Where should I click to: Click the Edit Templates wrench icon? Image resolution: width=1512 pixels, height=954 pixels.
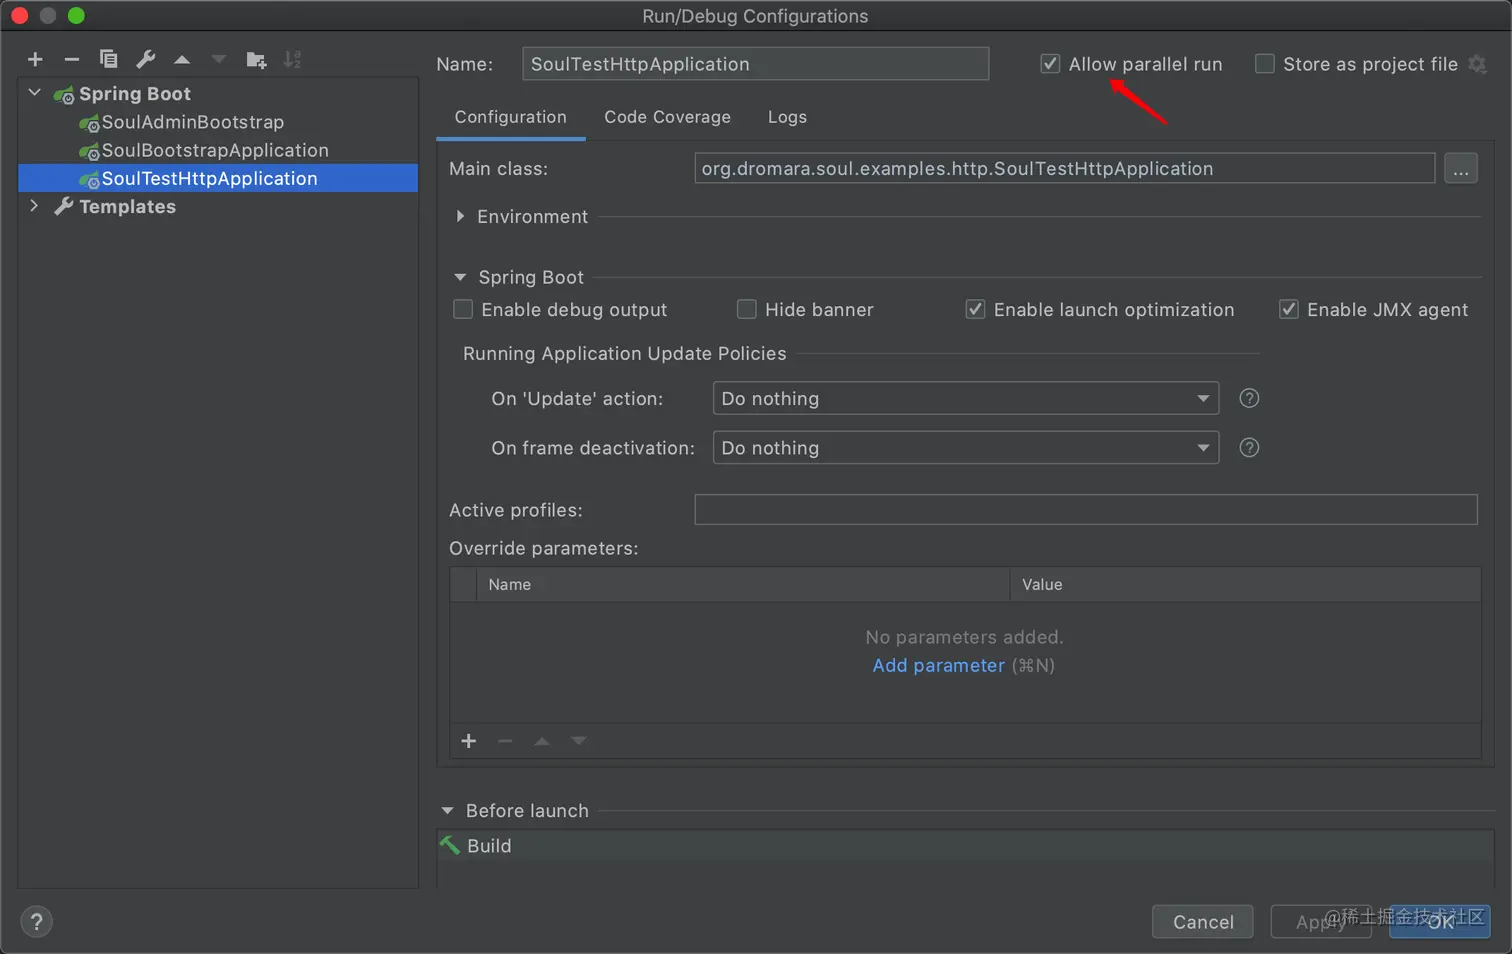pyautogui.click(x=146, y=60)
